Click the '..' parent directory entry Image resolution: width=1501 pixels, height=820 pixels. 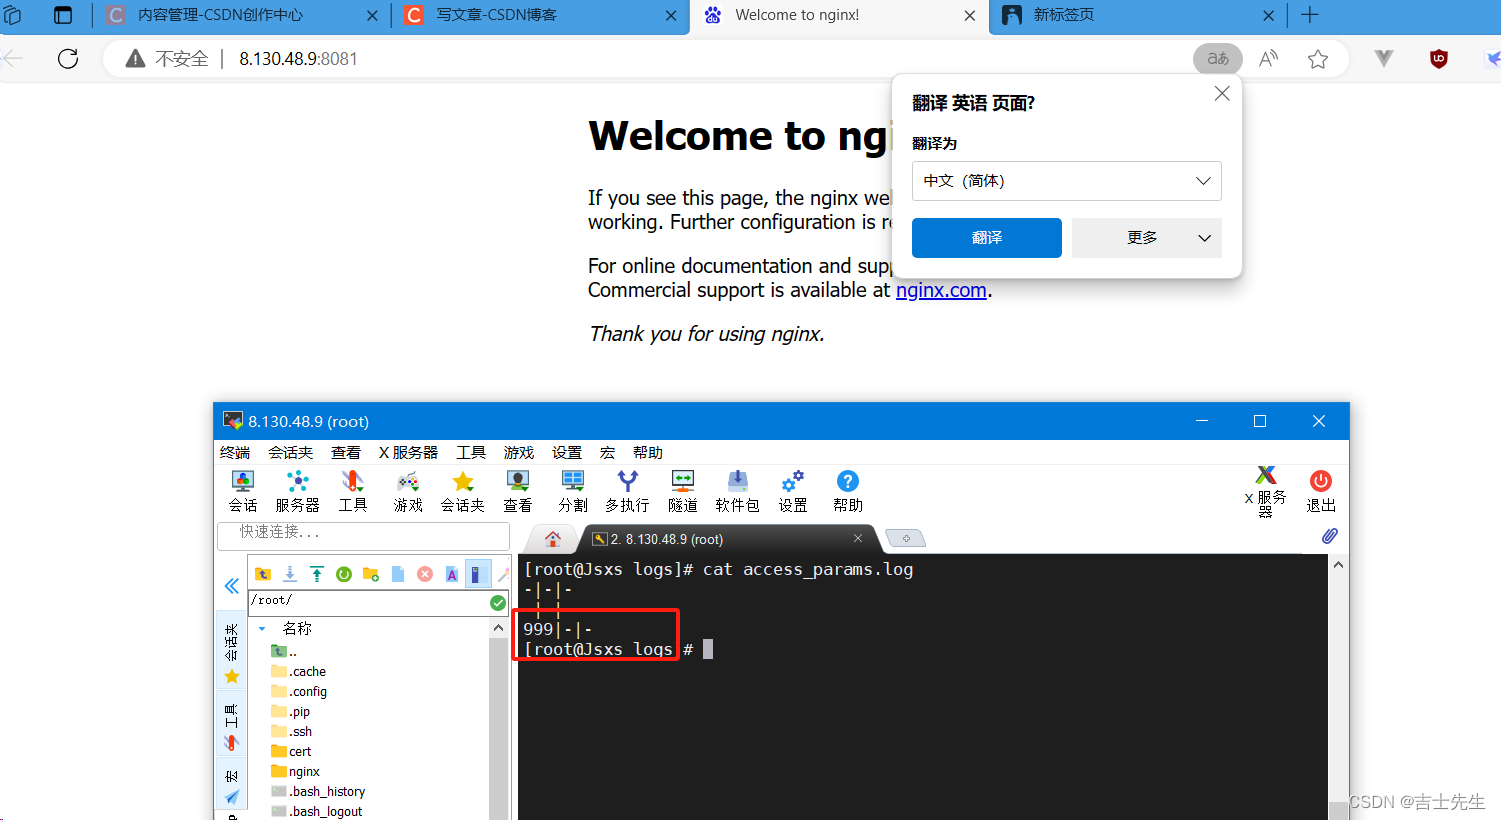coord(284,651)
